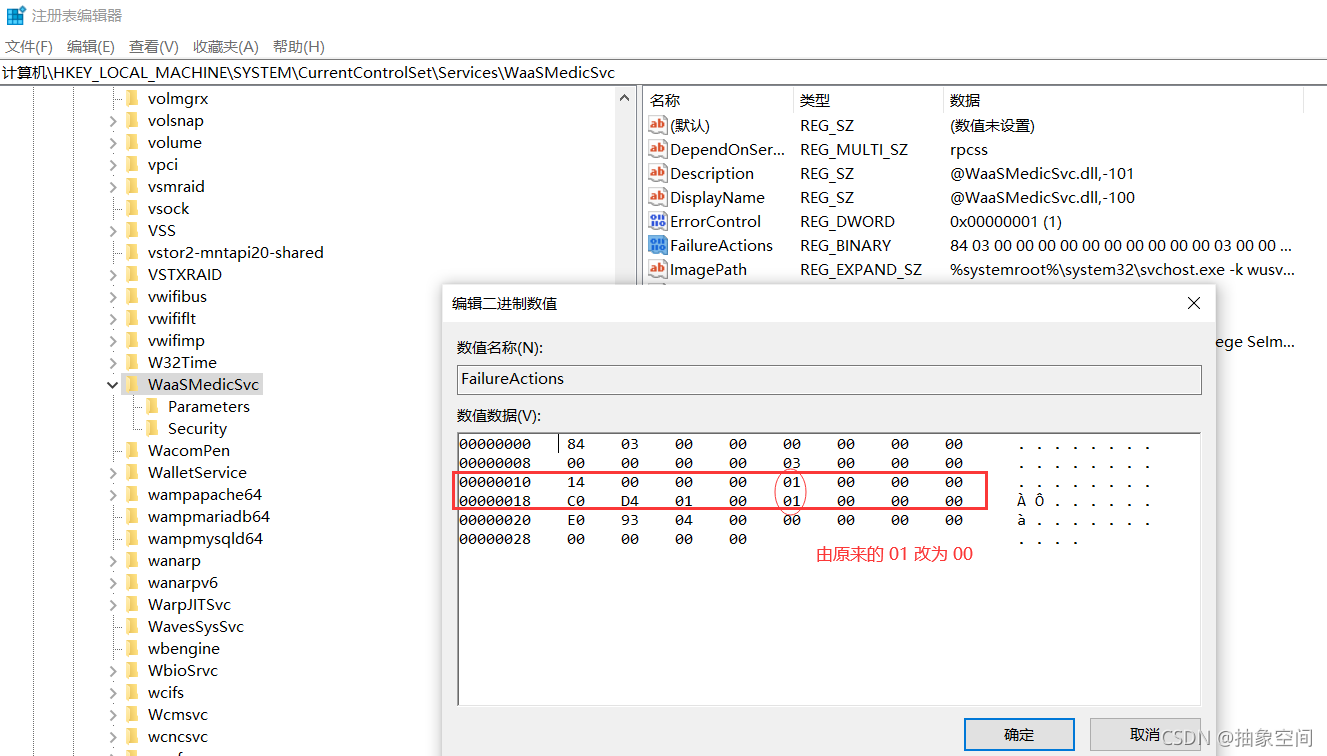Image resolution: width=1327 pixels, height=756 pixels.
Task: Click the volsnap folder icon
Action: pos(132,121)
